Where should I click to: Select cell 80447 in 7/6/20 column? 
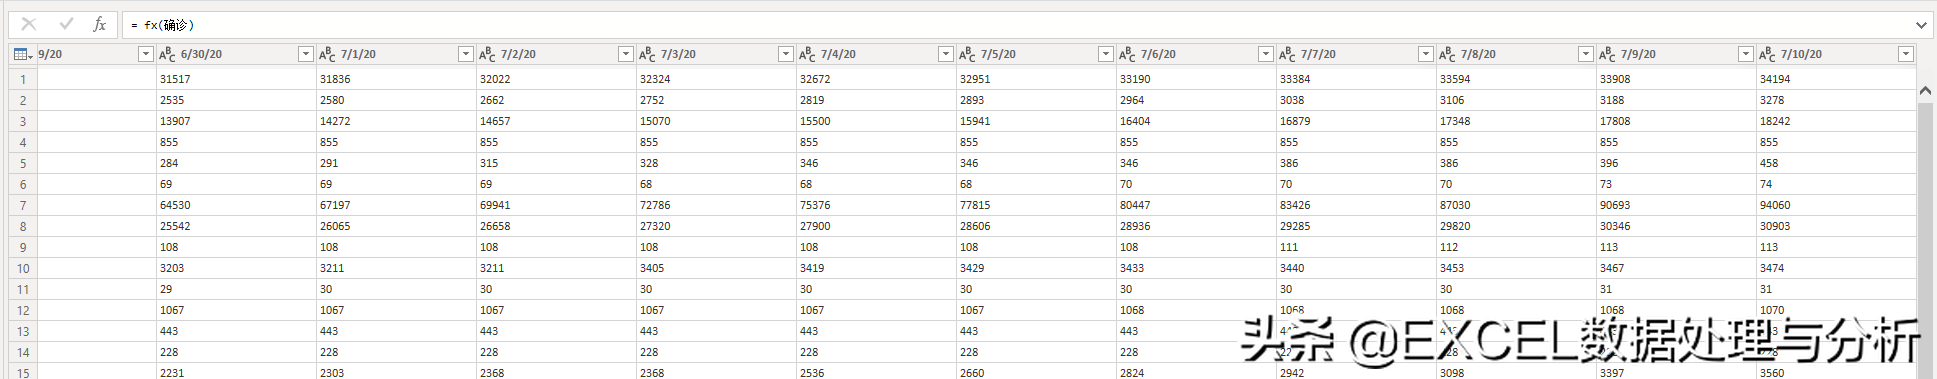coord(1196,205)
